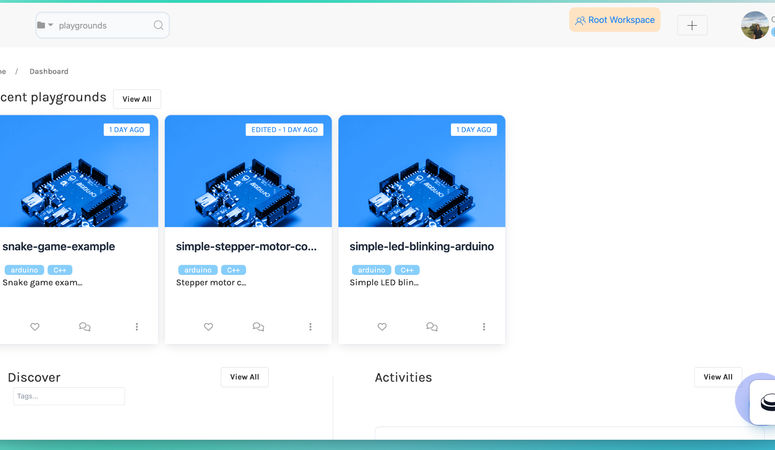775x450 pixels.
Task: Open the folder dropdown in the search bar
Action: (44, 25)
